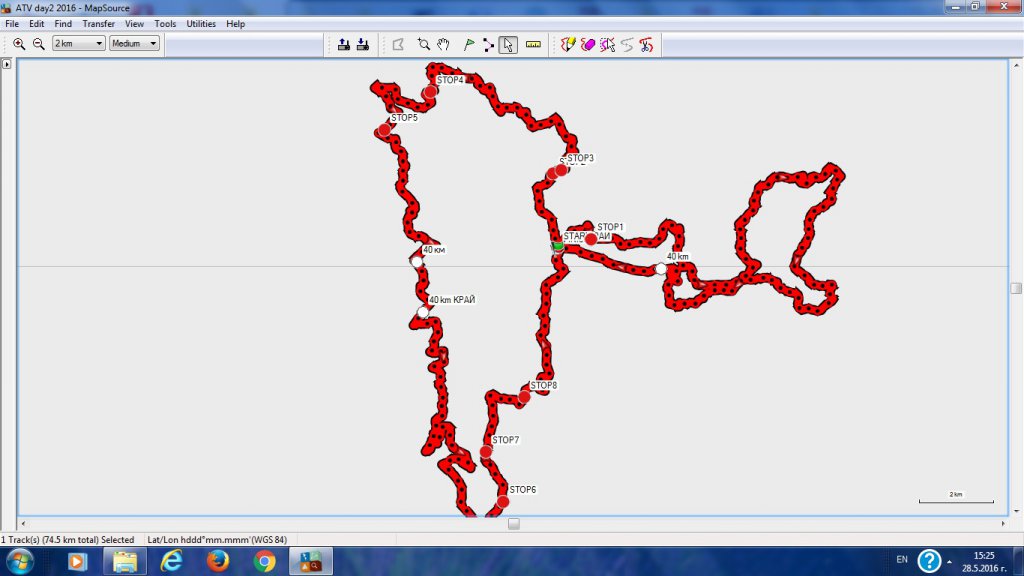Click the vertical scrollbar thumb of map
Image resolution: width=1024 pixels, height=576 pixels.
(x=1016, y=288)
